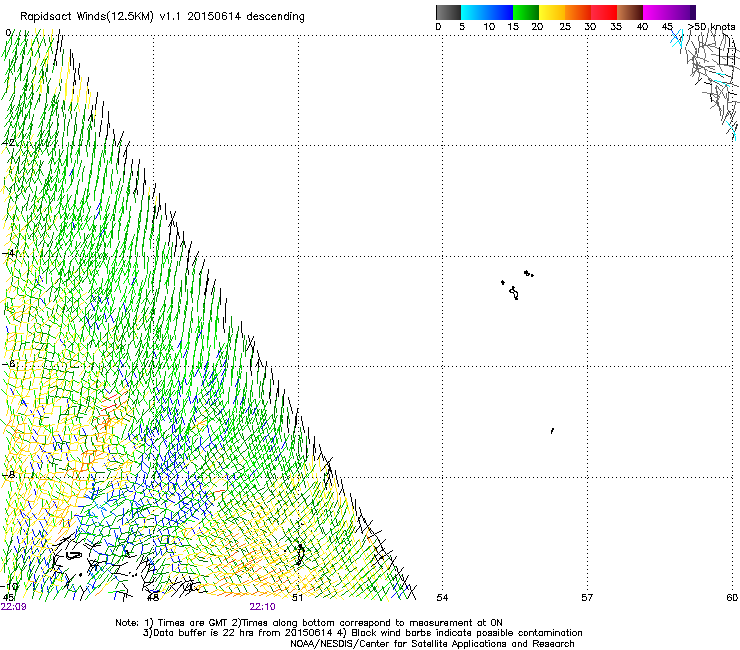
Task: Click the "60" longitude axis label
Action: [x=732, y=598]
